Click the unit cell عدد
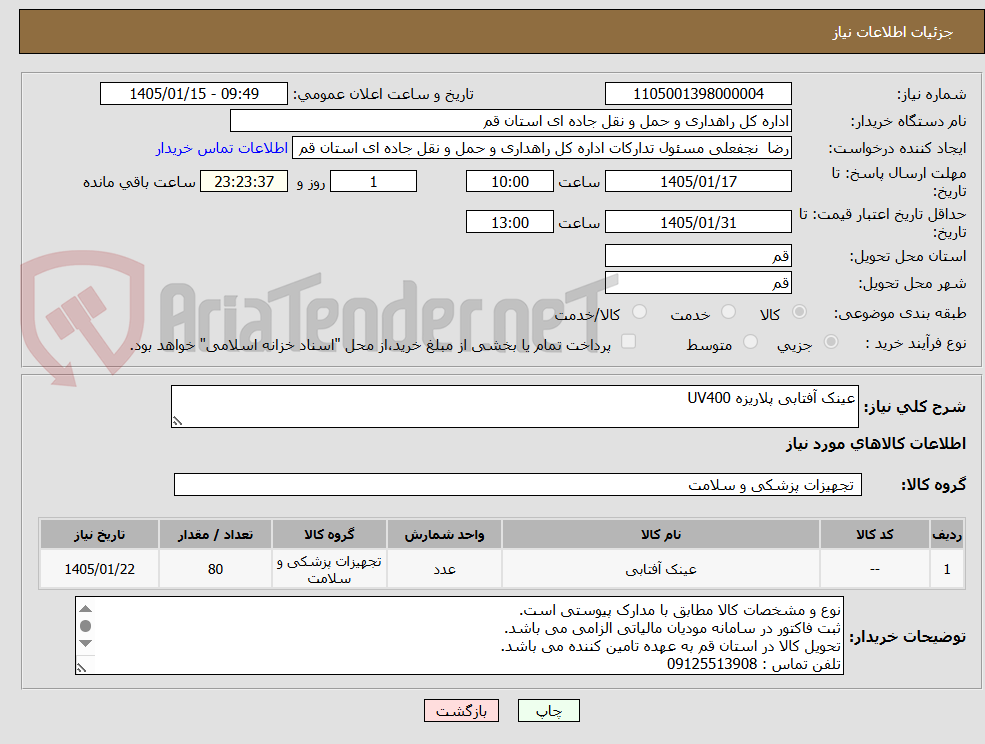Viewport: 985px width, 744px height. [444, 569]
